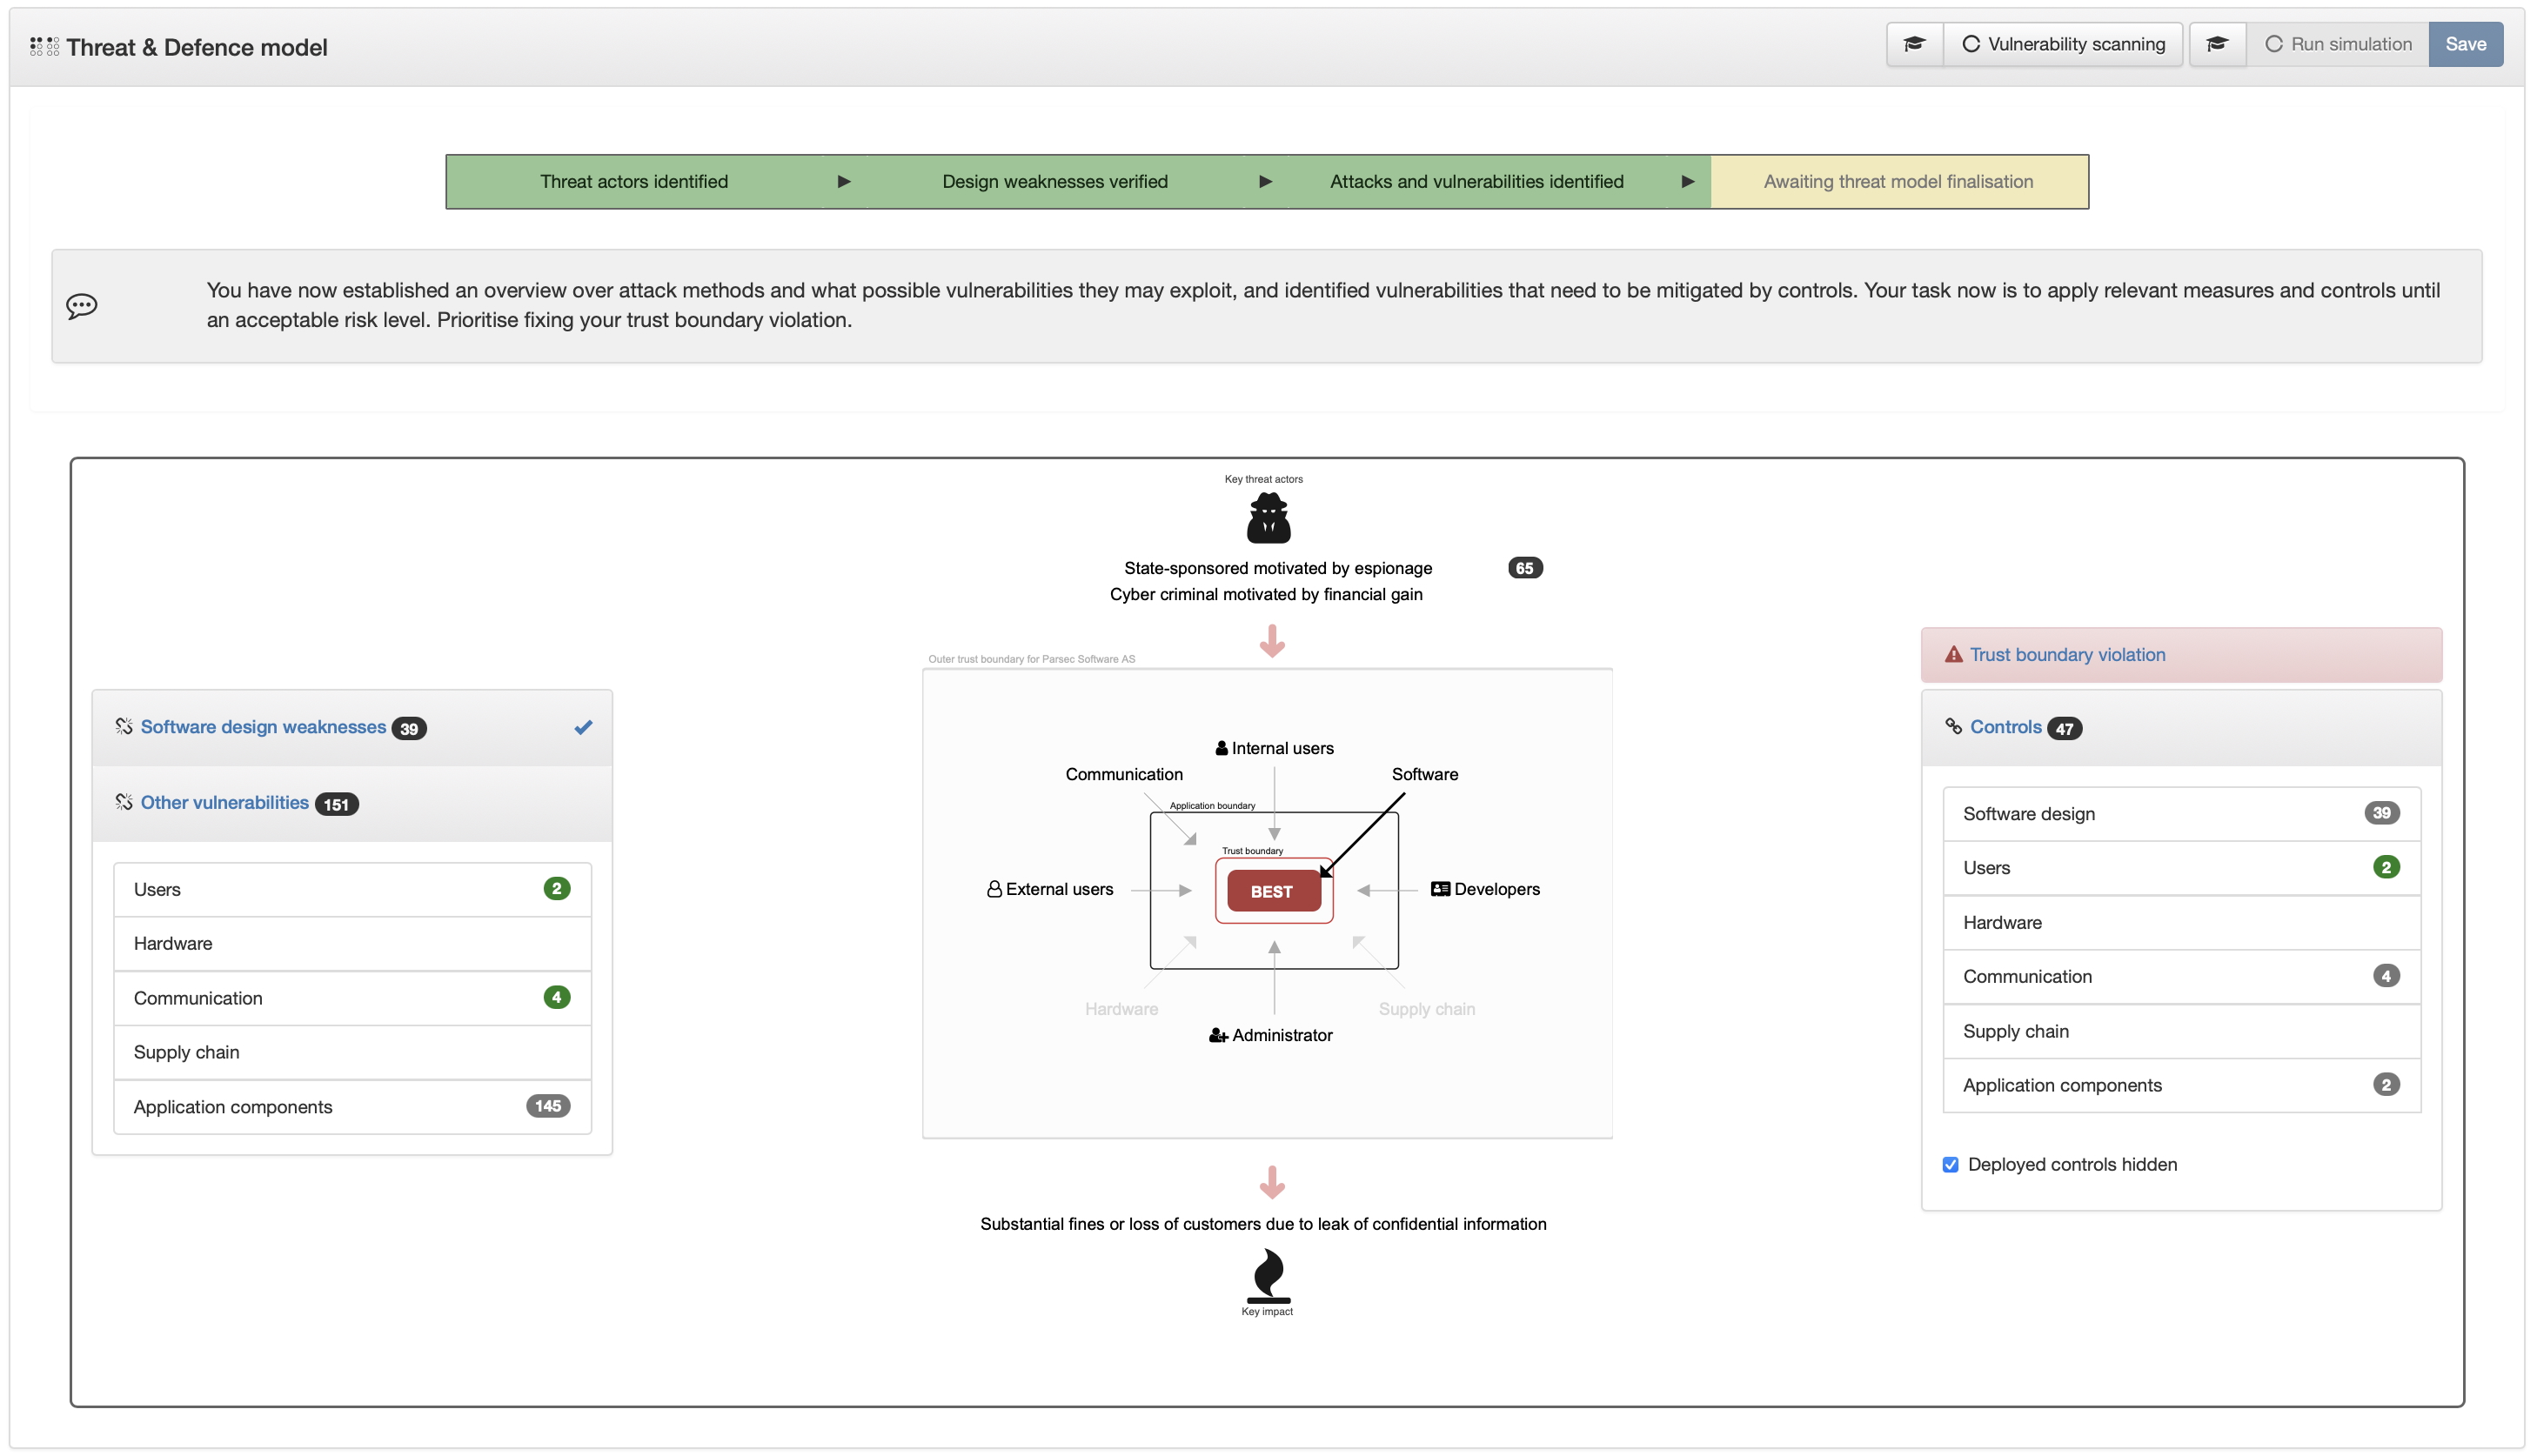Open Trust boundary violation link
The height and width of the screenshot is (1456, 2537).
pos(2067,655)
